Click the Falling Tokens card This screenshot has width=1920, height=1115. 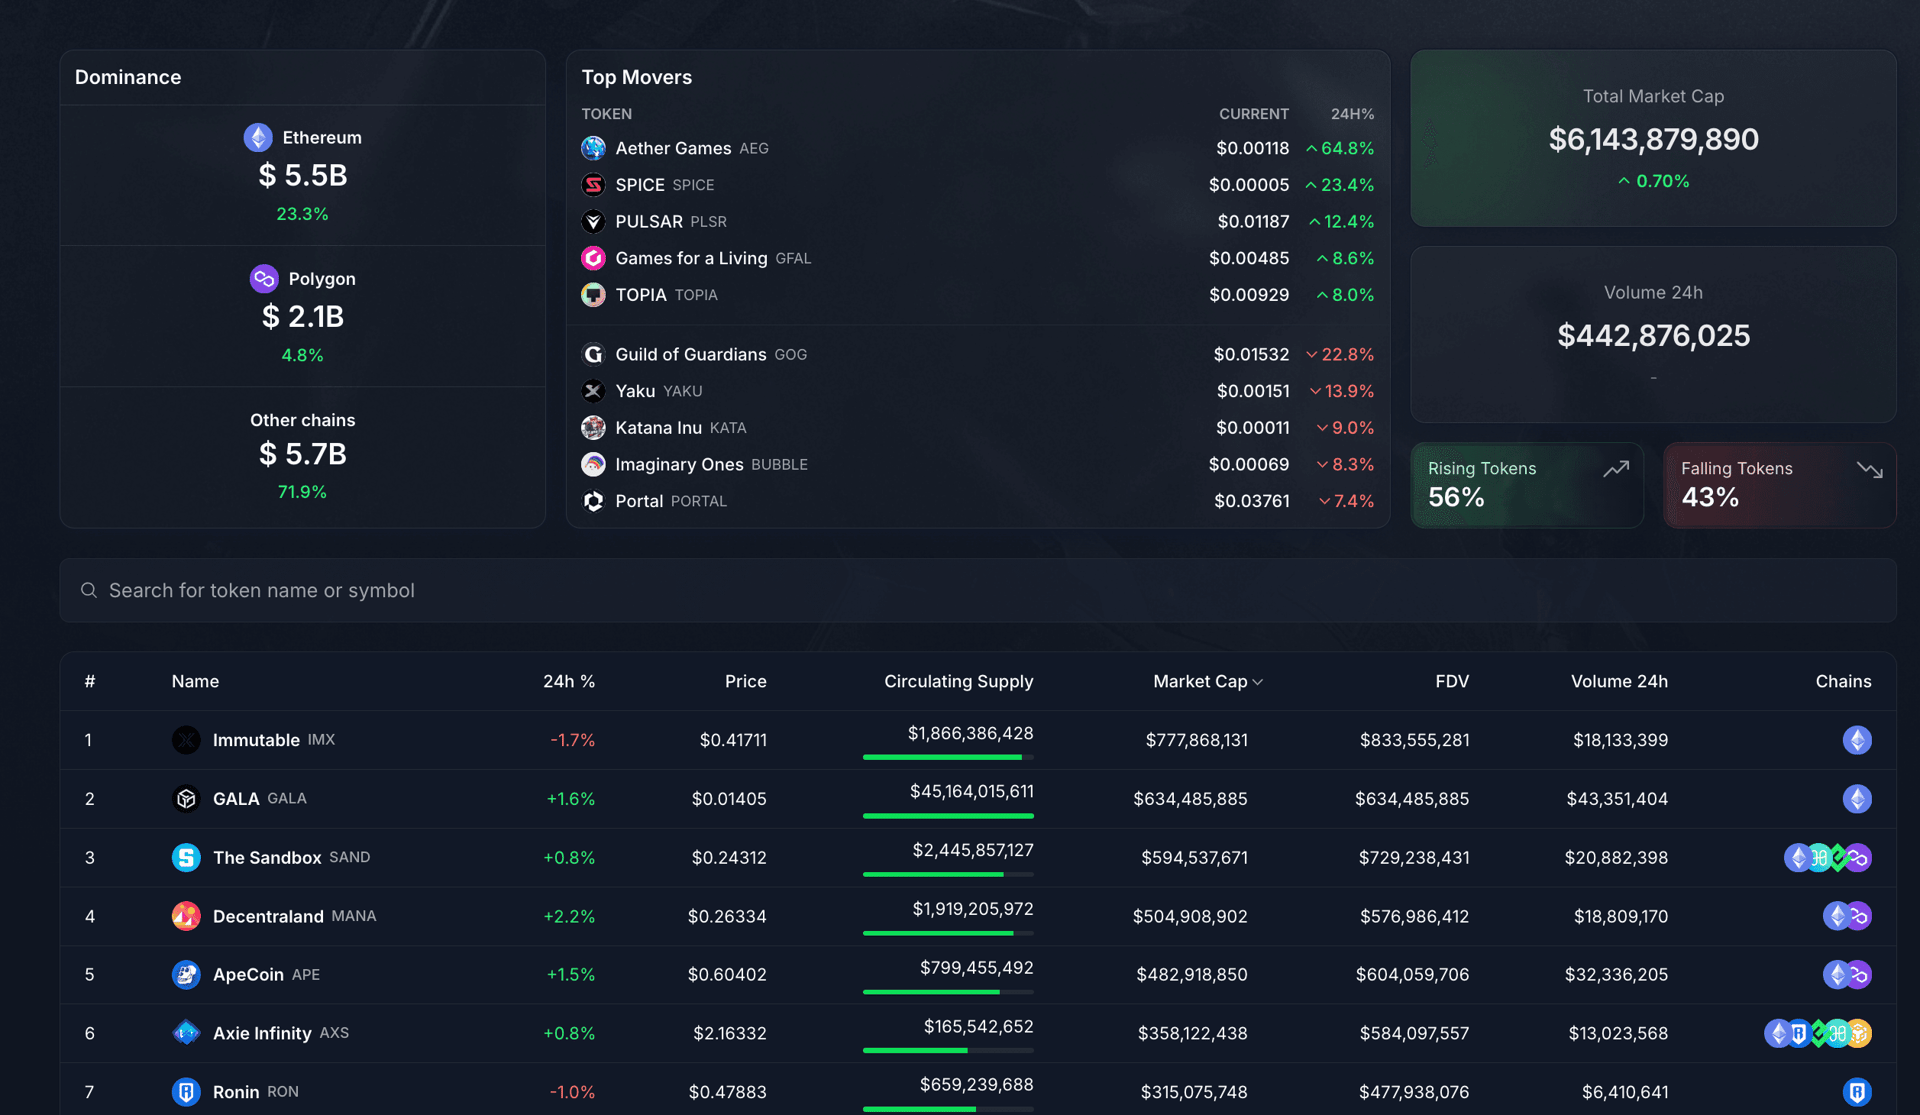click(x=1779, y=485)
